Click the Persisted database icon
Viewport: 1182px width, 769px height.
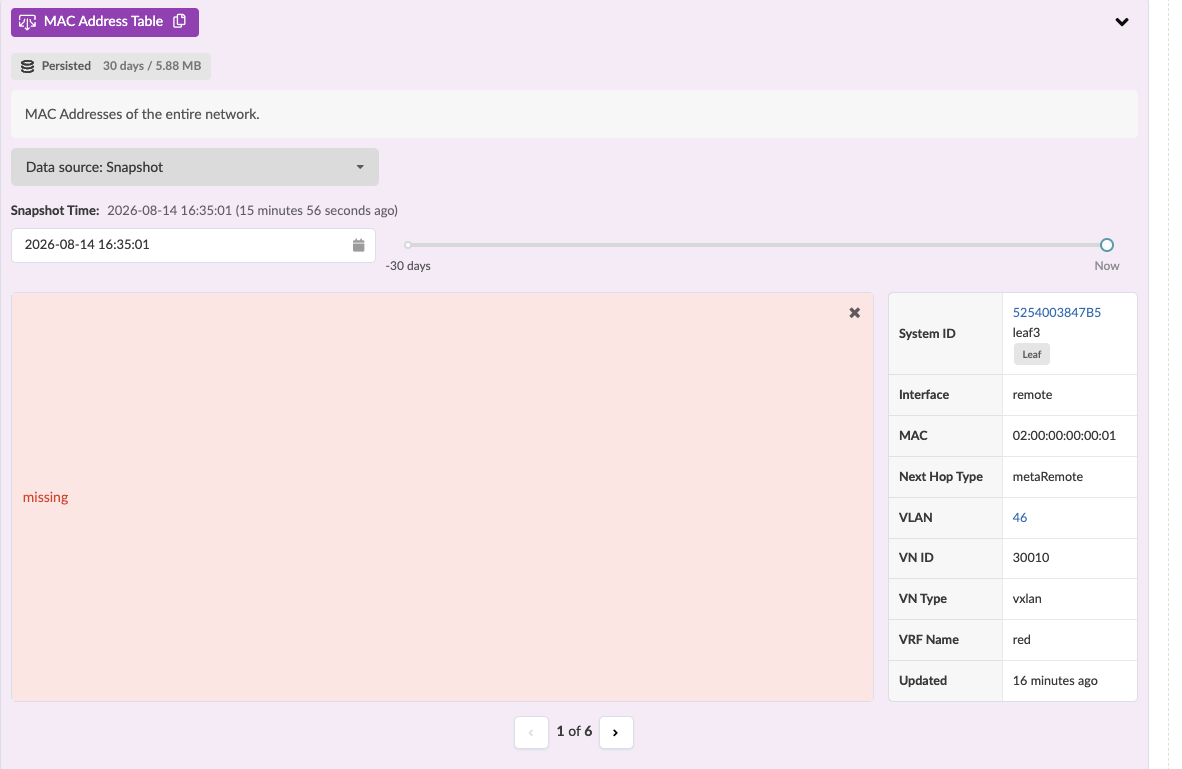(27, 66)
